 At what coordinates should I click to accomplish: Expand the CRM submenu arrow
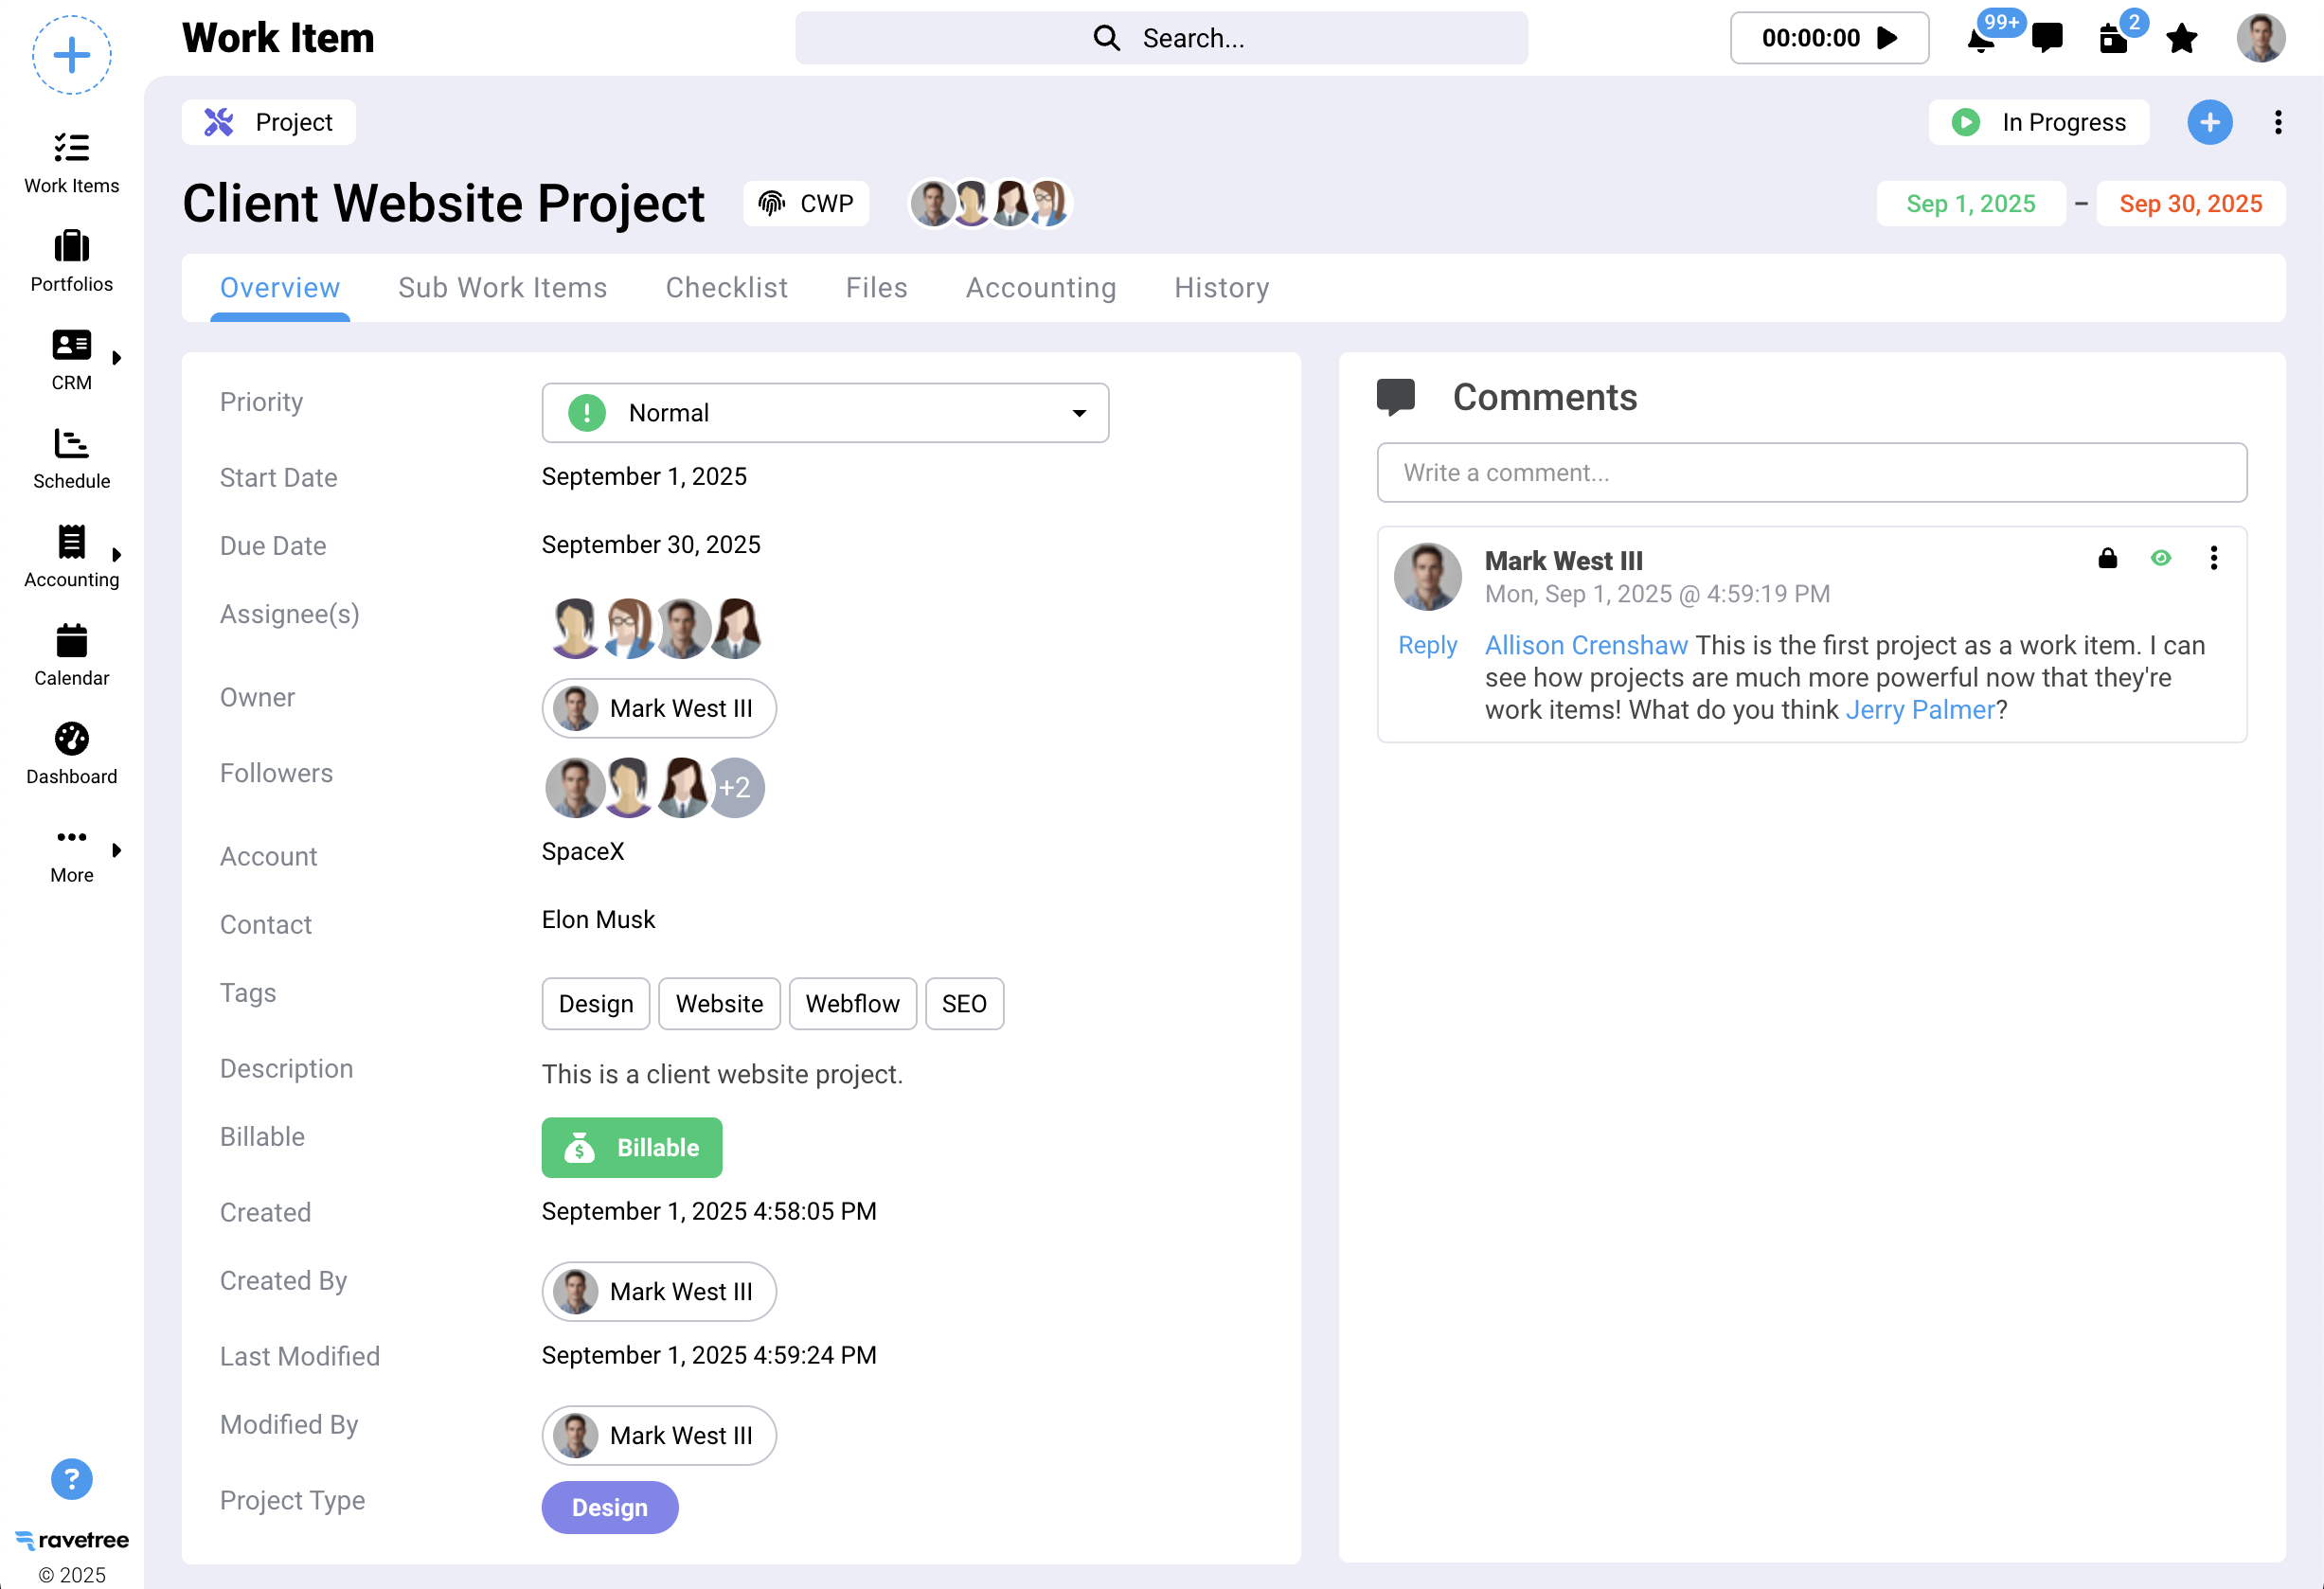pos(117,357)
